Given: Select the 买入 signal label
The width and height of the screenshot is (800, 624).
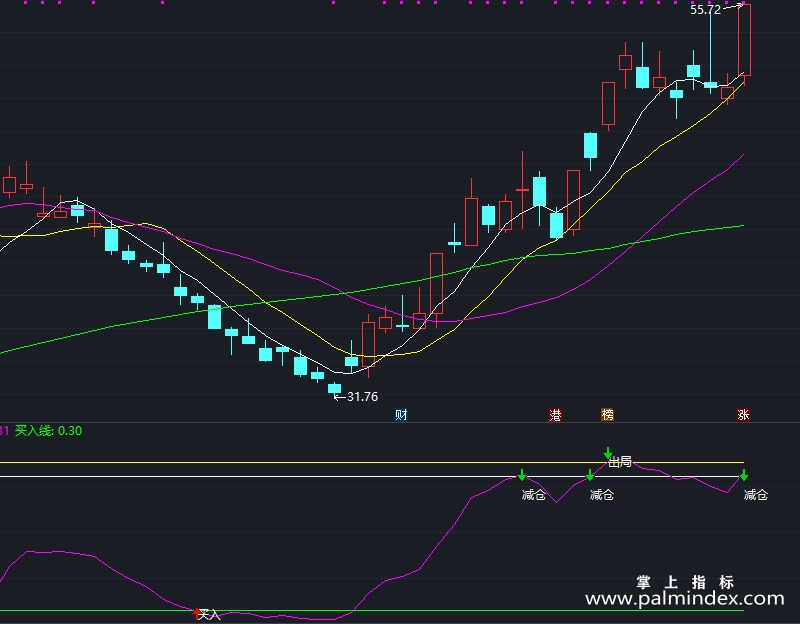Looking at the screenshot, I should pos(209,615).
